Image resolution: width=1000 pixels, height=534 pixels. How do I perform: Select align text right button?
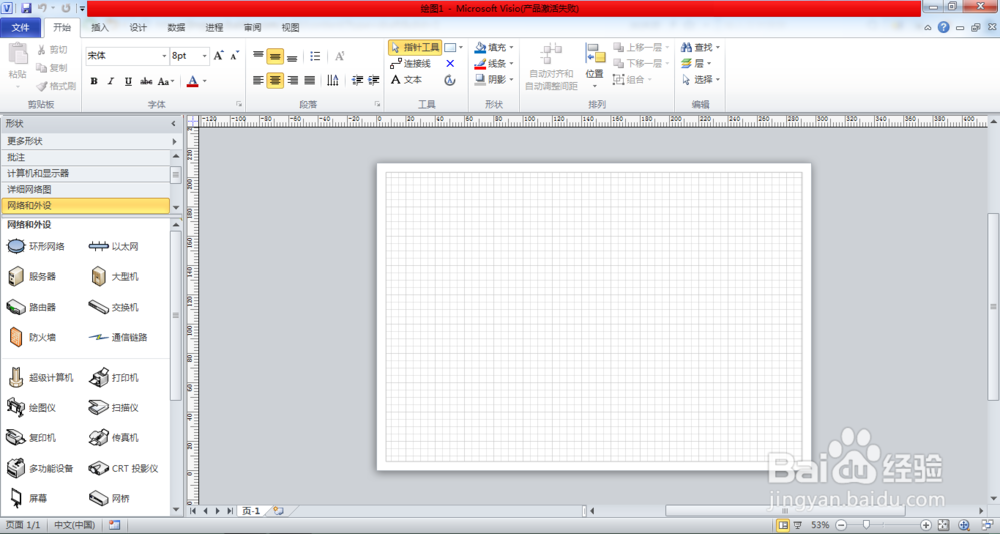coord(293,80)
